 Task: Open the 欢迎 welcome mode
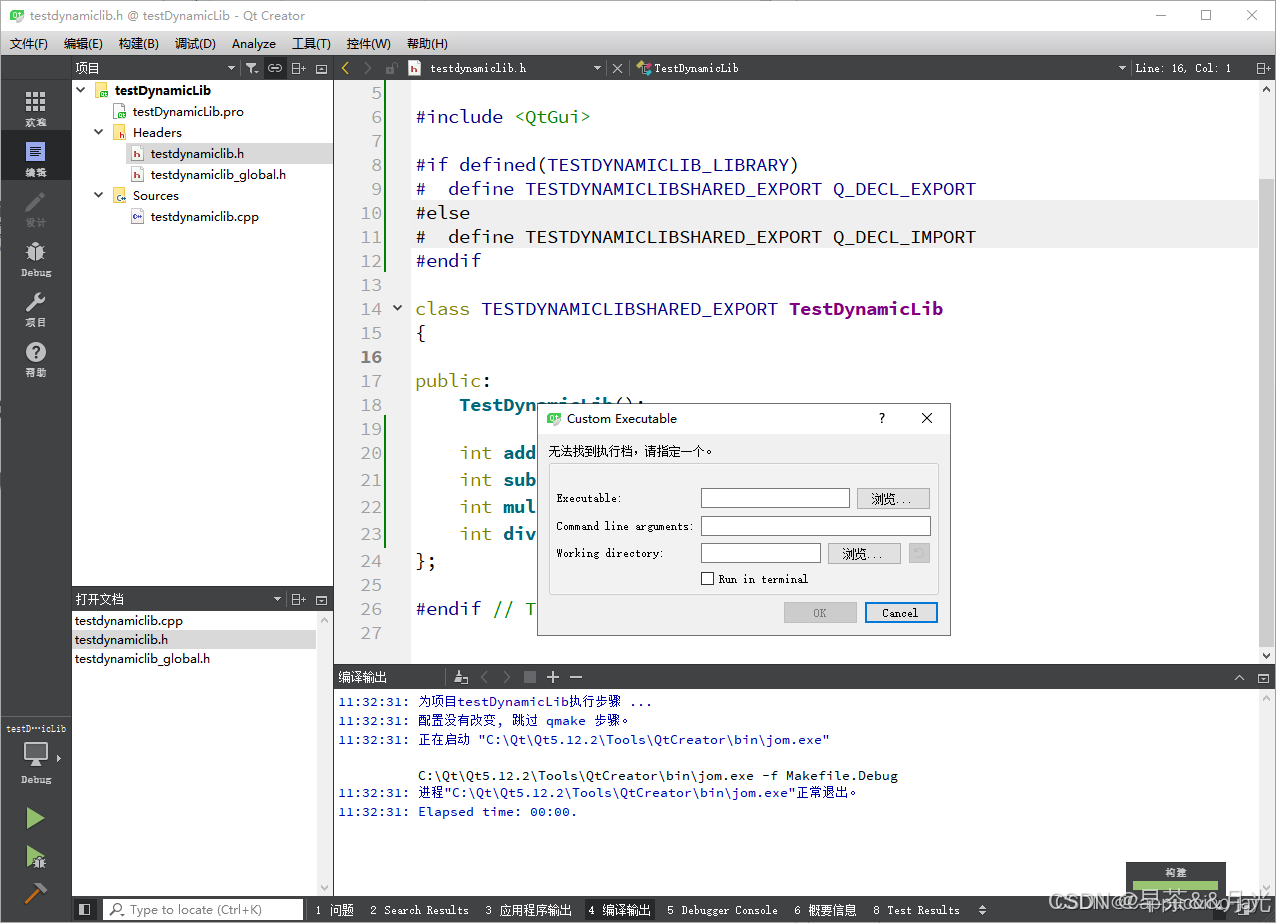click(35, 108)
